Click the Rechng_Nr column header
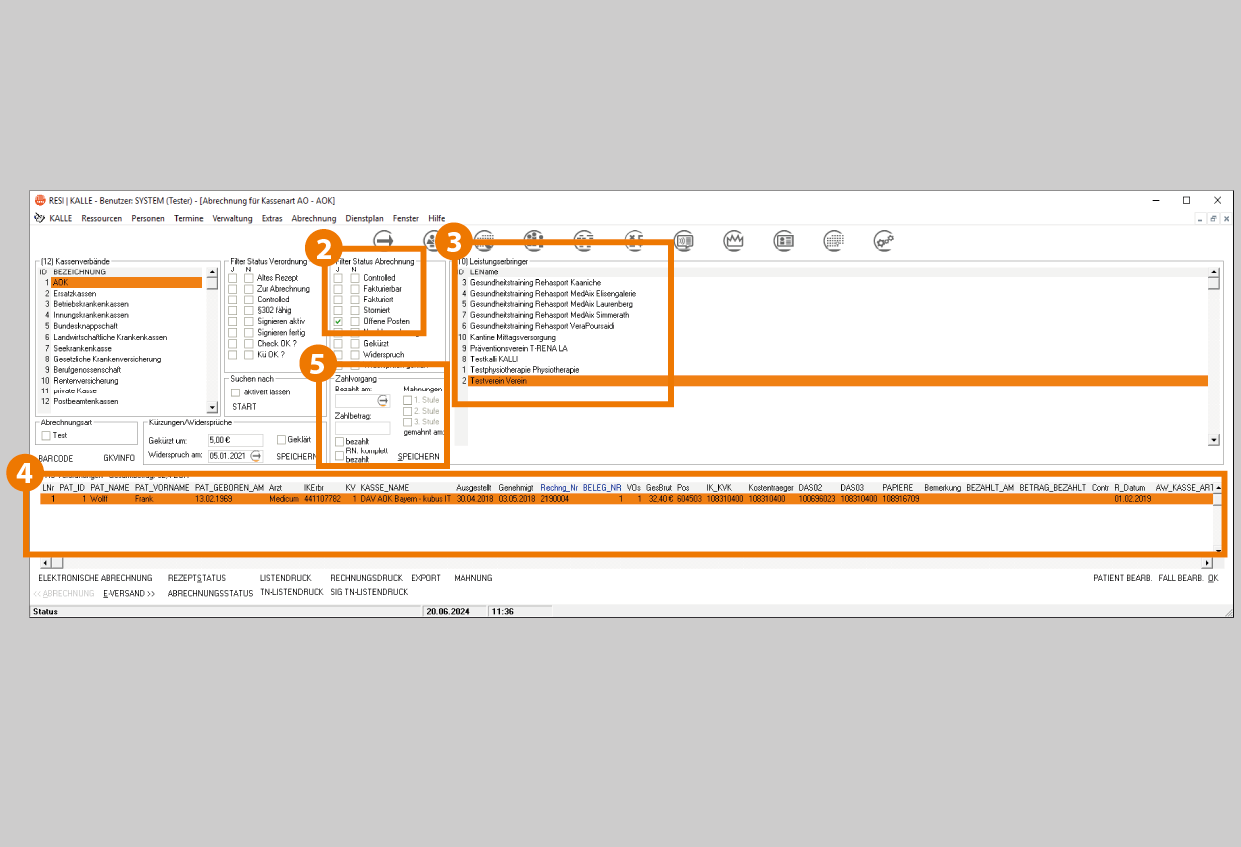 pyautogui.click(x=558, y=487)
